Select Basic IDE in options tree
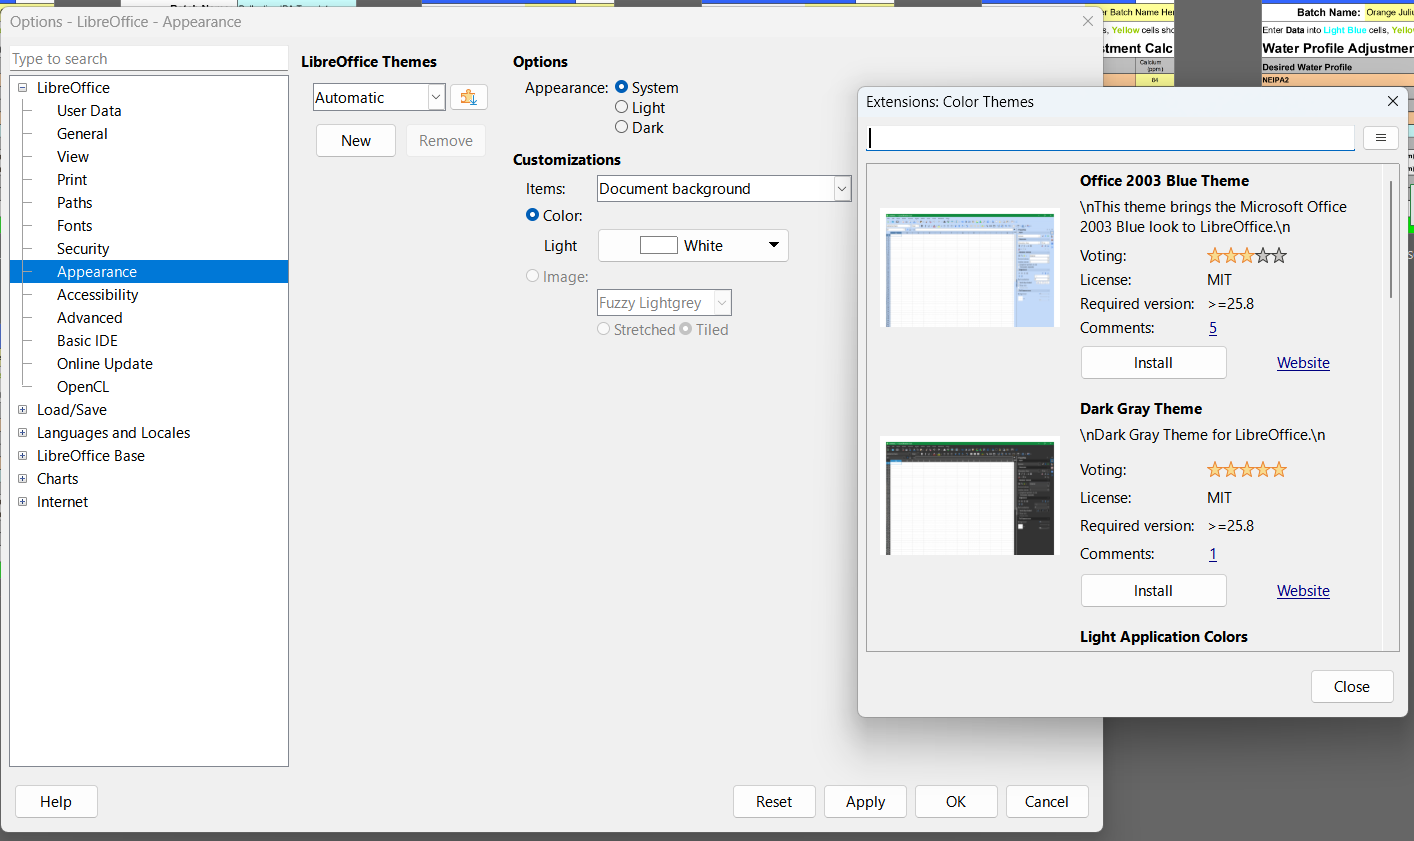Image resolution: width=1414 pixels, height=841 pixels. (x=87, y=341)
